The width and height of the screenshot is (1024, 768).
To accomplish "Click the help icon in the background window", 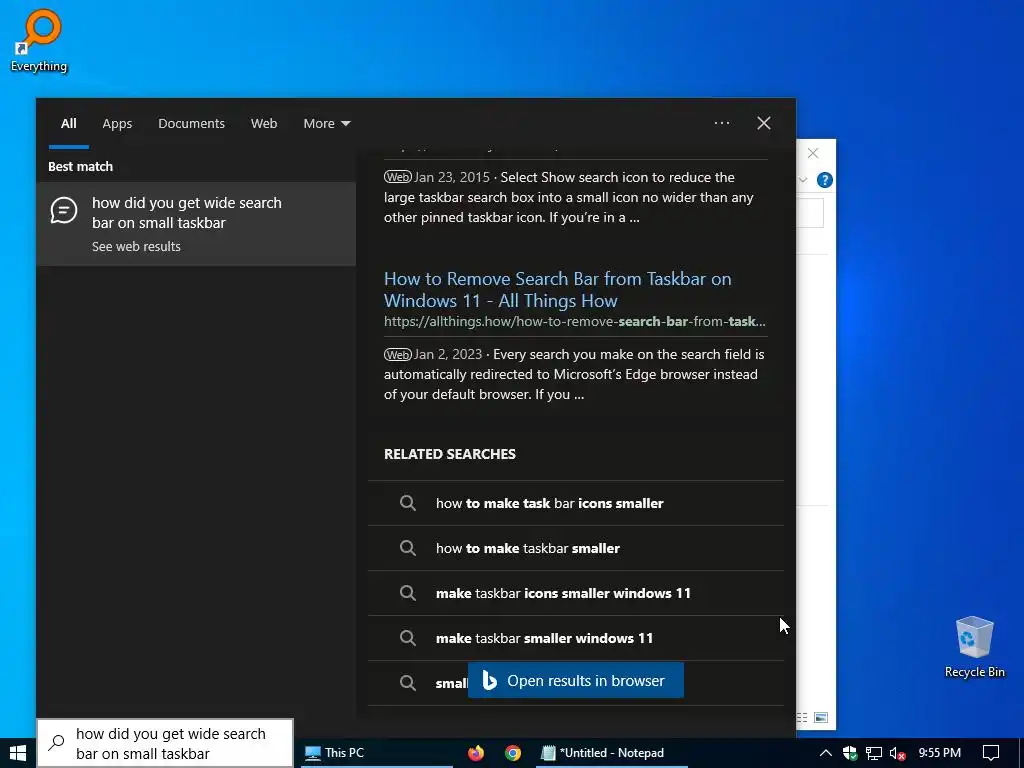I will pos(825,180).
